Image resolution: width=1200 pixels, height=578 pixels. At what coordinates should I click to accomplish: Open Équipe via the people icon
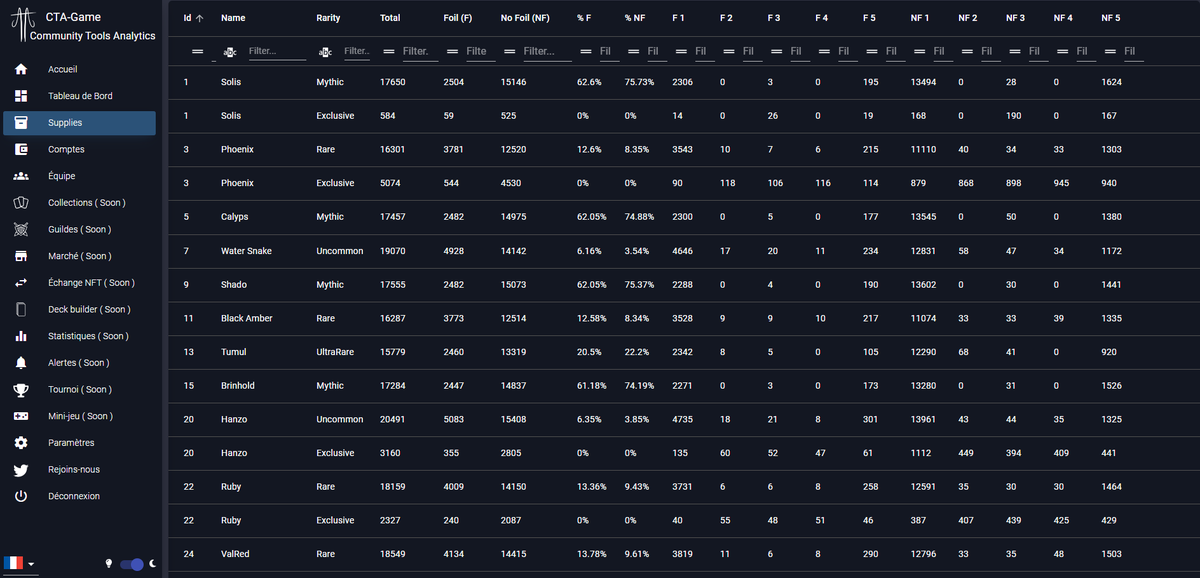click(x=21, y=176)
